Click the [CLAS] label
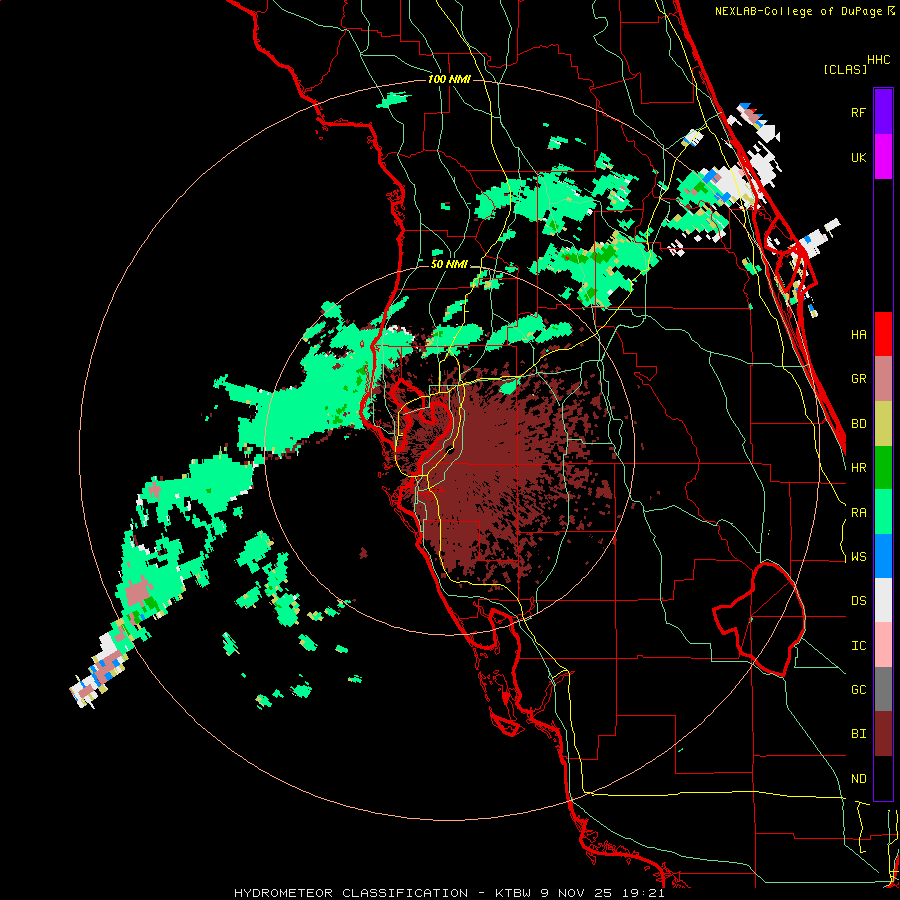900x900 pixels. 845,69
